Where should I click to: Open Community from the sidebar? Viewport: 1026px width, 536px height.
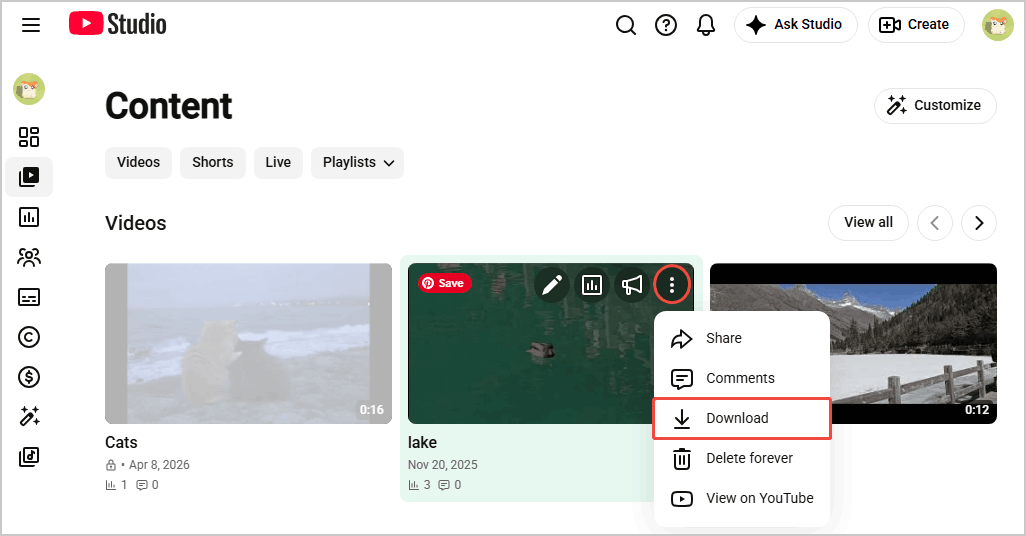click(x=29, y=257)
